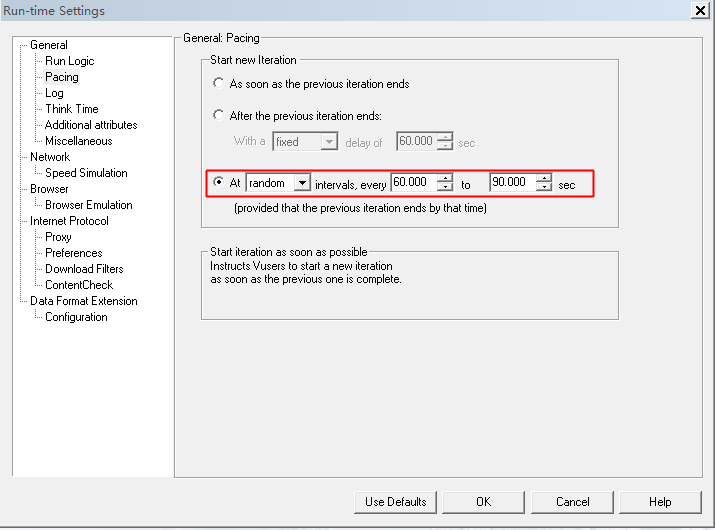
Task: Click Use Defaults button
Action: pyautogui.click(x=395, y=502)
